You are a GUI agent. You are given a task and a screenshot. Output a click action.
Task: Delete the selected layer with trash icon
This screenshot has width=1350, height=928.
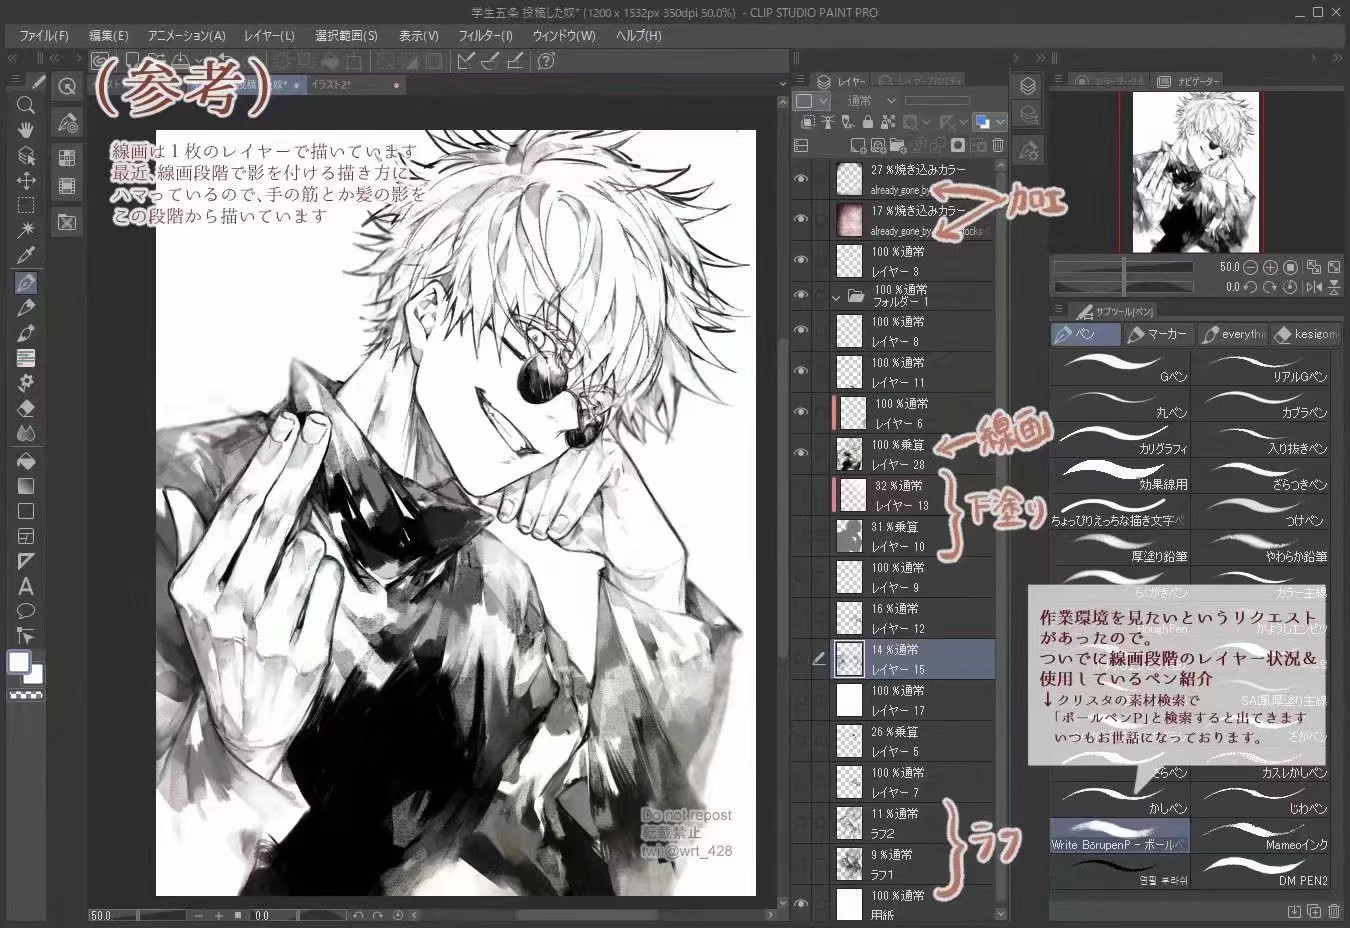[998, 145]
